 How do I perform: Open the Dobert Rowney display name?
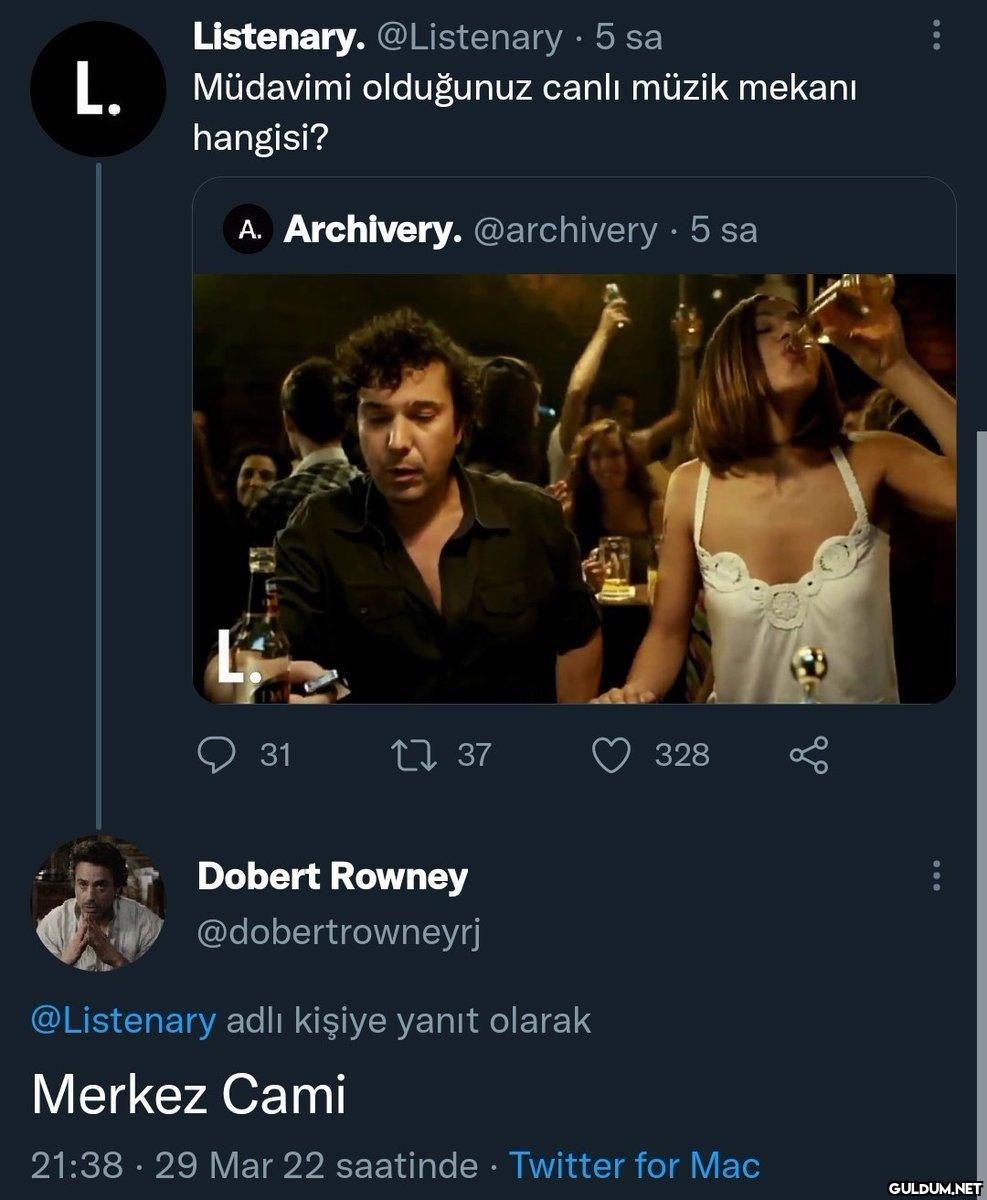coord(332,876)
